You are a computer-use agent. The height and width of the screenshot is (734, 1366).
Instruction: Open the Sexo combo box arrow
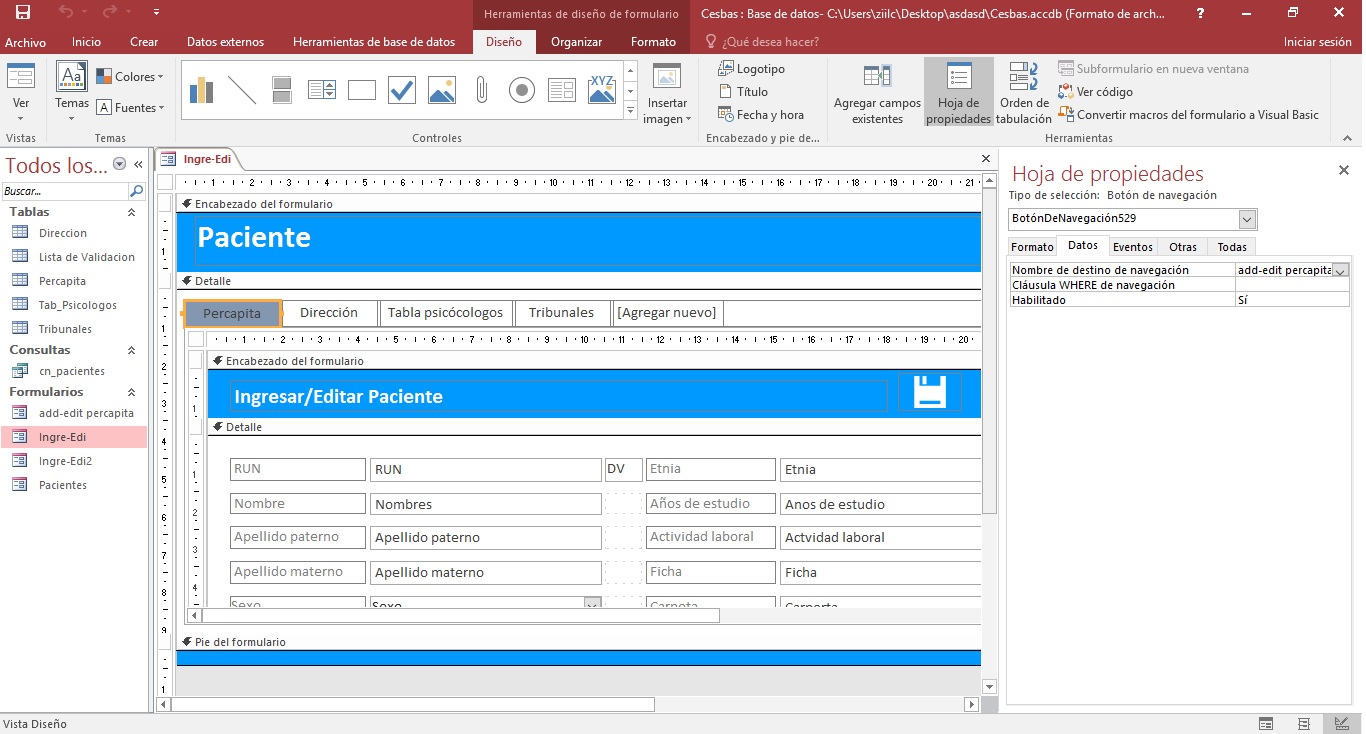point(592,603)
